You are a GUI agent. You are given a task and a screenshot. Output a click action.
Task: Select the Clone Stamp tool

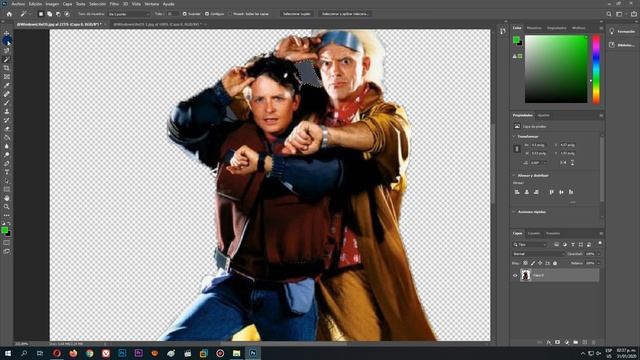(7, 111)
